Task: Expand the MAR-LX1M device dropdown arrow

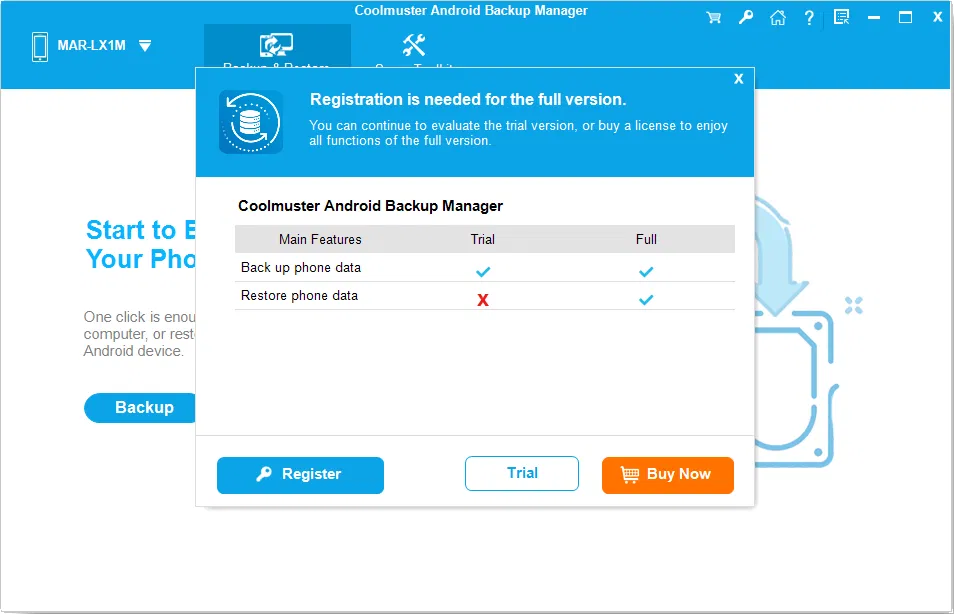Action: (145, 45)
